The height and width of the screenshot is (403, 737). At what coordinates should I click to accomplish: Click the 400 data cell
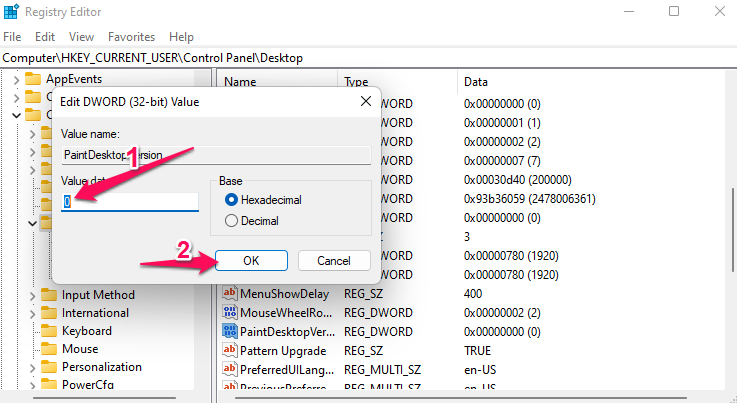pyautogui.click(x=473, y=294)
